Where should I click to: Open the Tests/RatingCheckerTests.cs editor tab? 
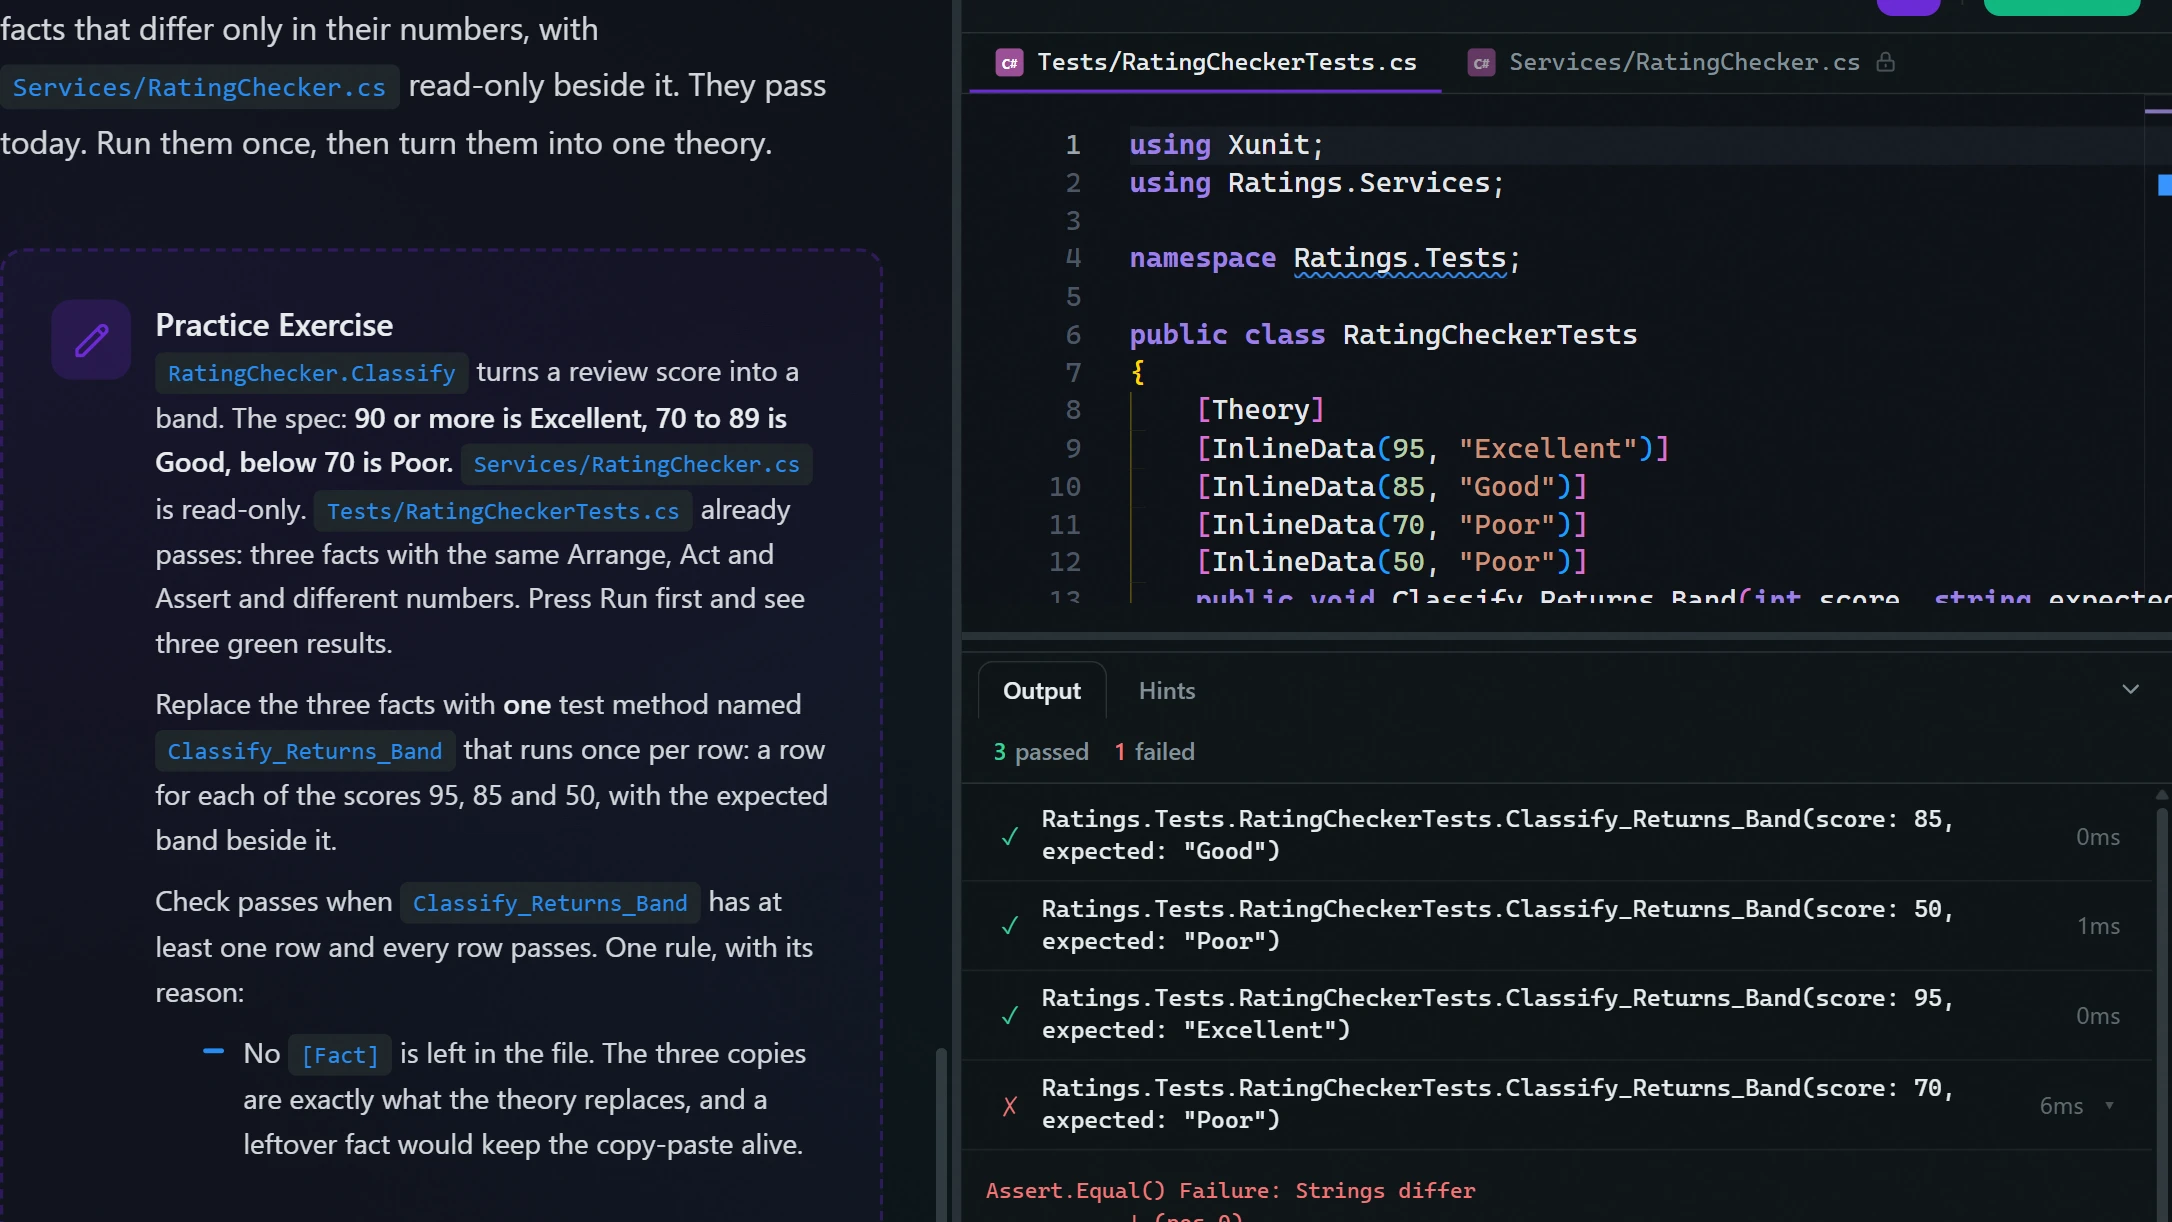1205,62
